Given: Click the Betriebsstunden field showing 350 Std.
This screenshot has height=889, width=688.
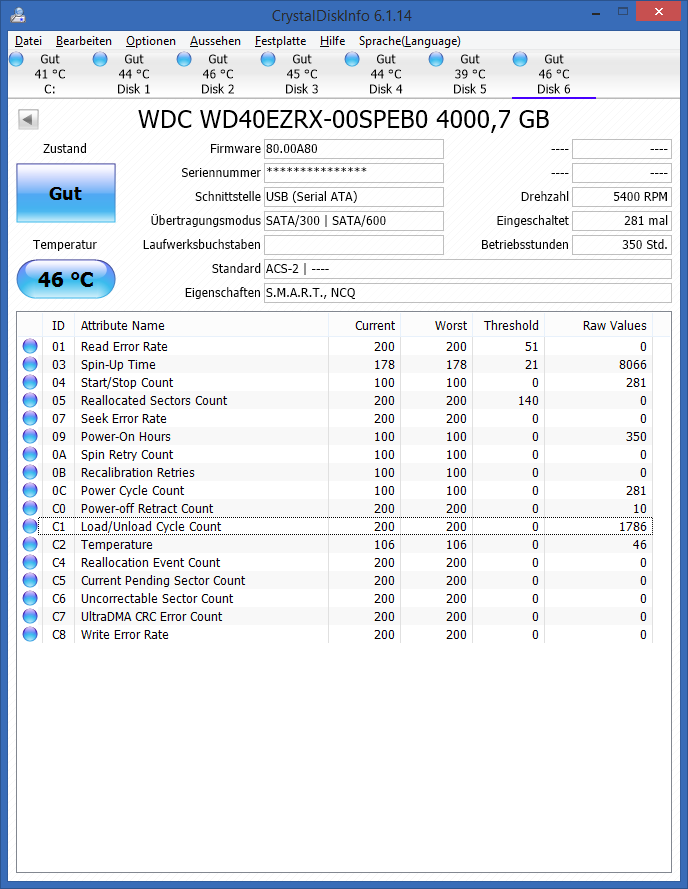Looking at the screenshot, I should pyautogui.click(x=622, y=245).
